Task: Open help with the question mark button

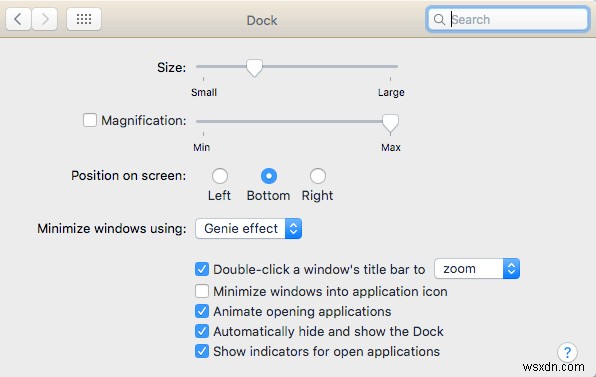Action: (567, 352)
